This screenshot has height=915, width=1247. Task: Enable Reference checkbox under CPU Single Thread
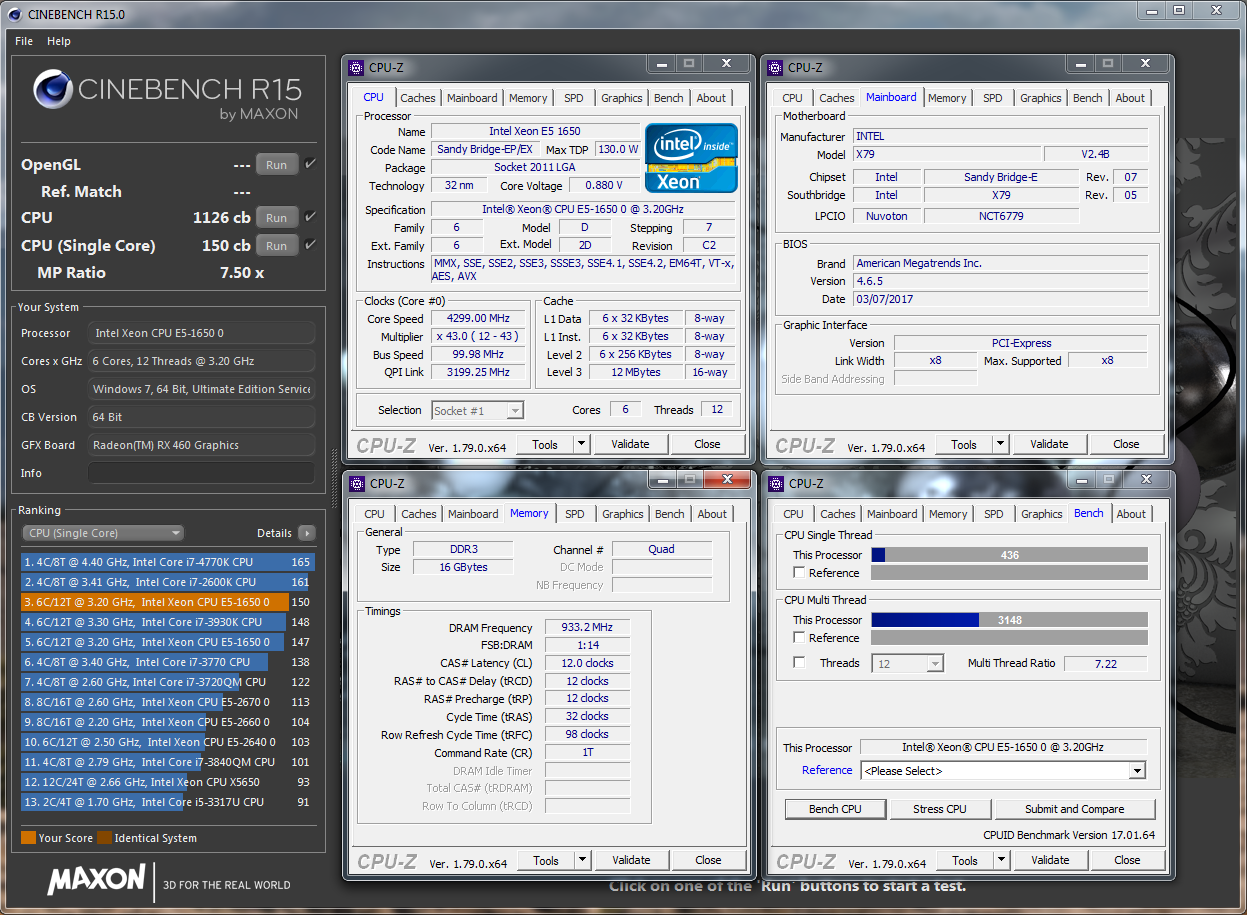(798, 573)
